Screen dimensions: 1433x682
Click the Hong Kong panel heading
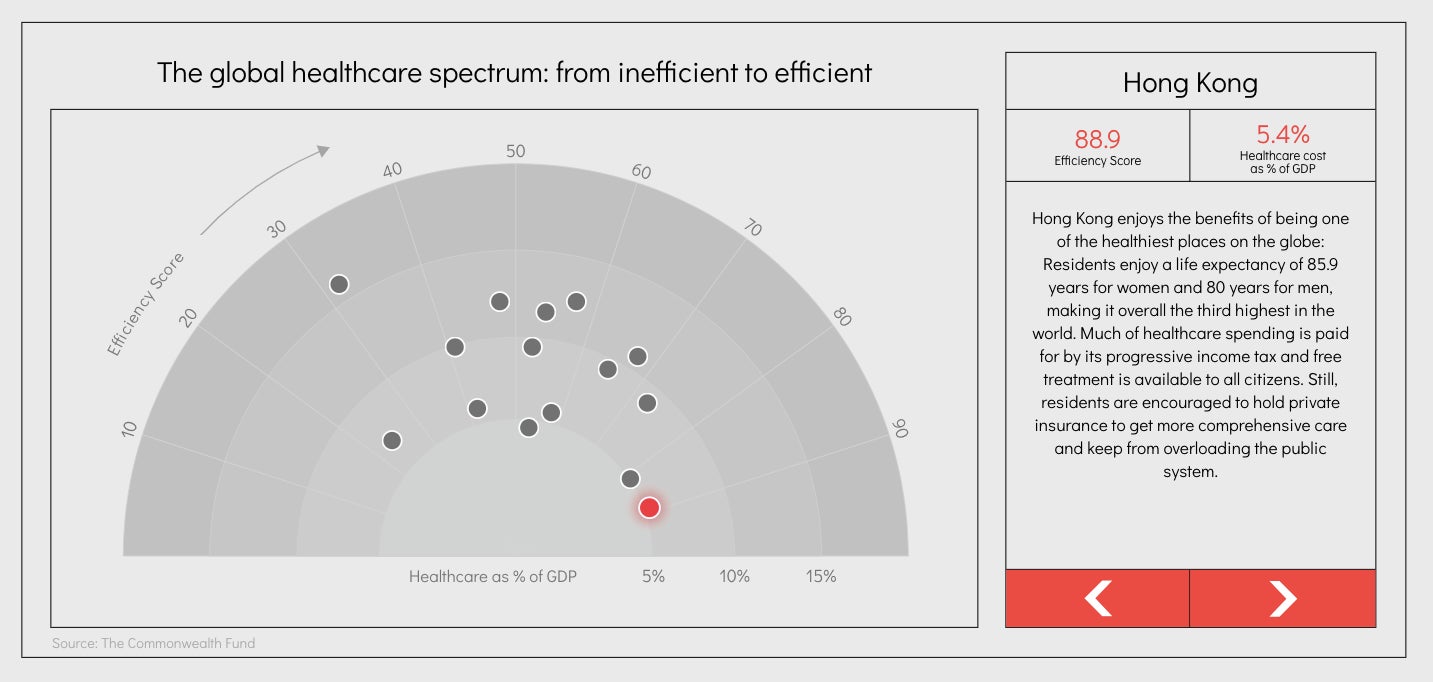click(x=1190, y=82)
